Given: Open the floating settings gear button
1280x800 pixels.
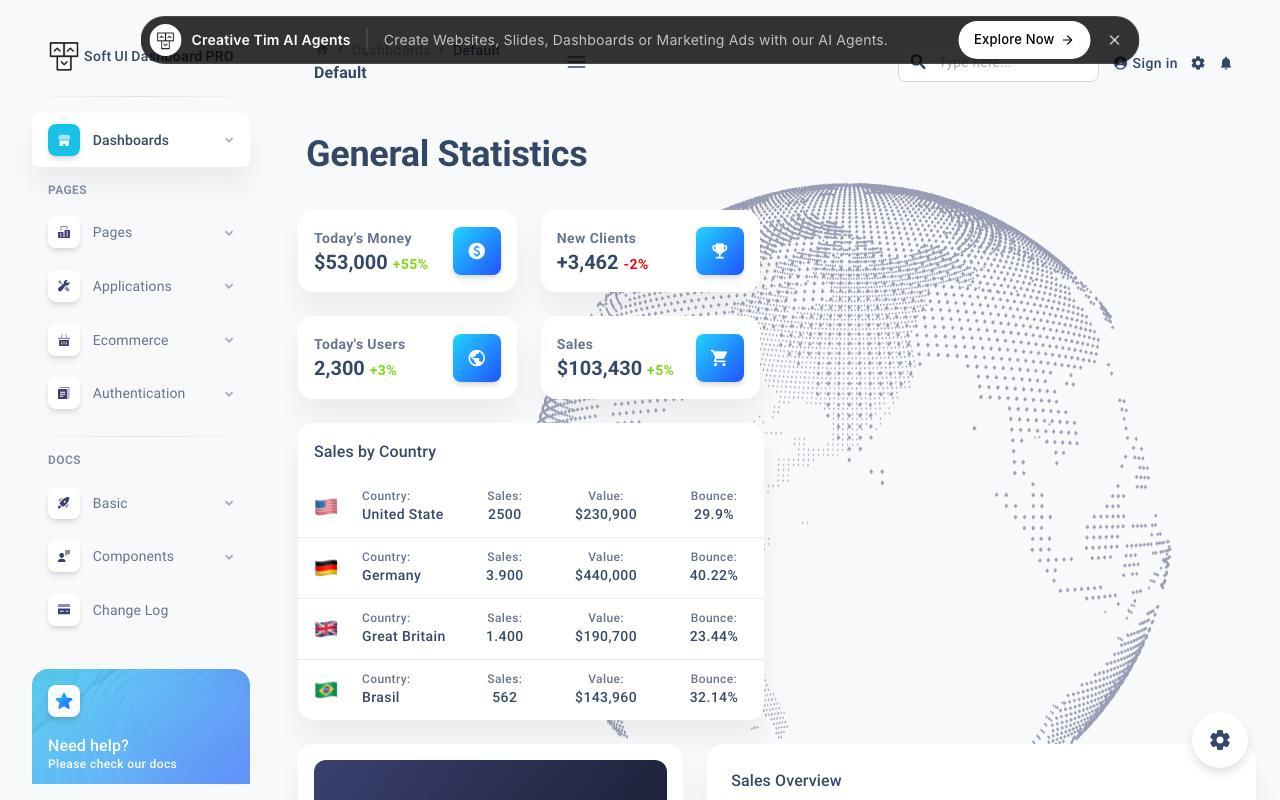Looking at the screenshot, I should [x=1220, y=740].
